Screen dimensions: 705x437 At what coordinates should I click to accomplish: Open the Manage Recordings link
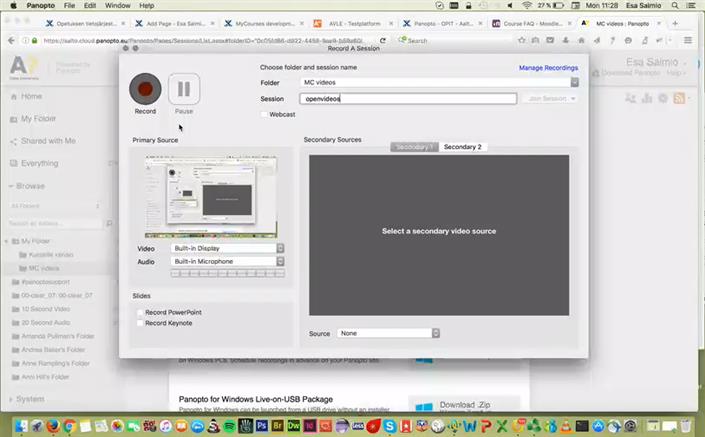(x=548, y=68)
